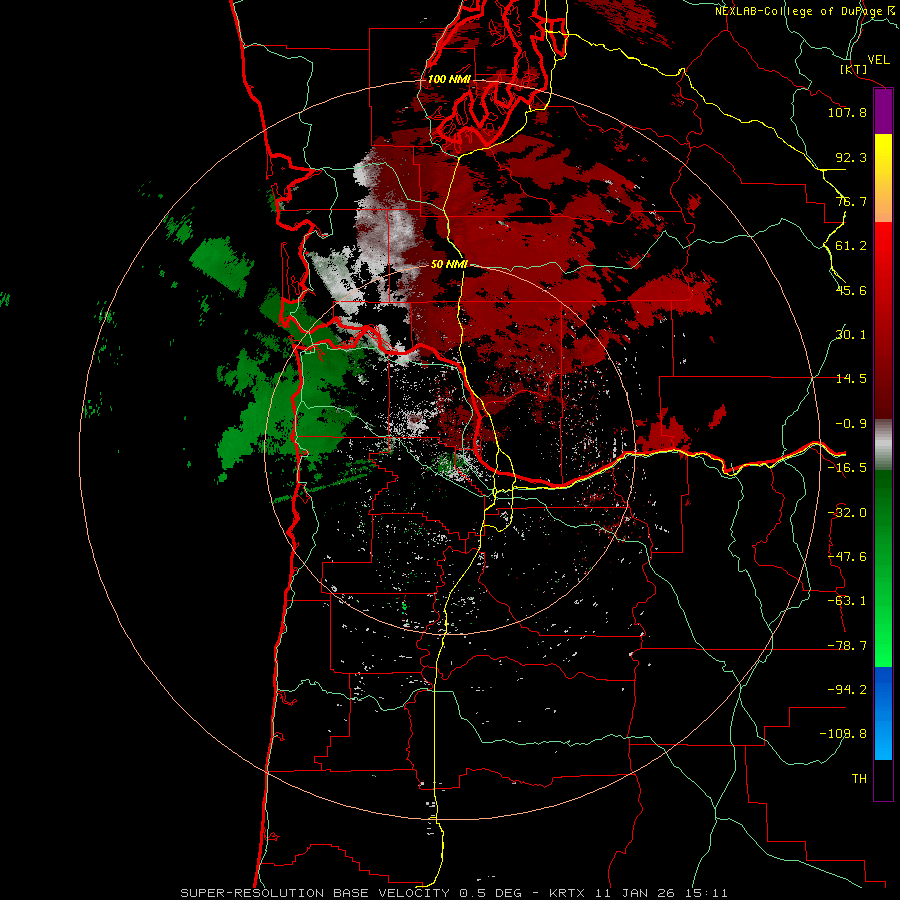Viewport: 900px width, 900px height.
Task: Click the [KT] units label
Action: 854,69
